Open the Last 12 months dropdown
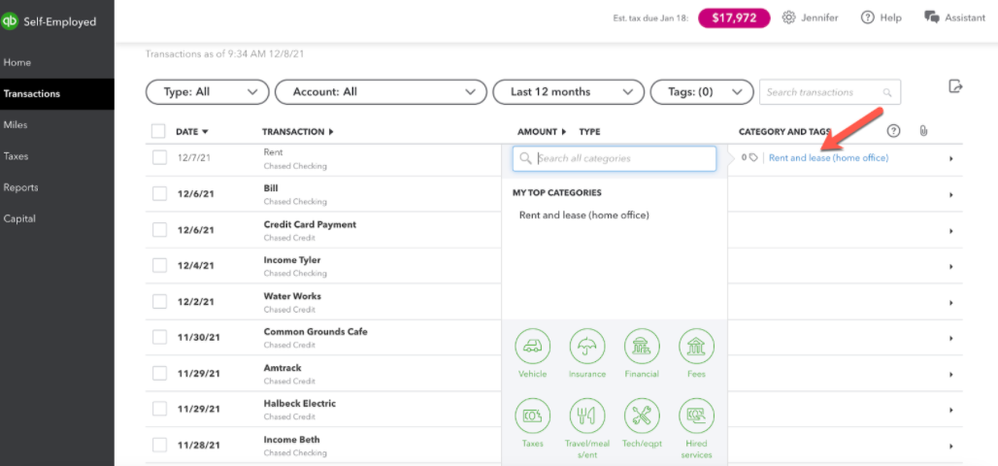This screenshot has height=466, width=998. point(568,92)
